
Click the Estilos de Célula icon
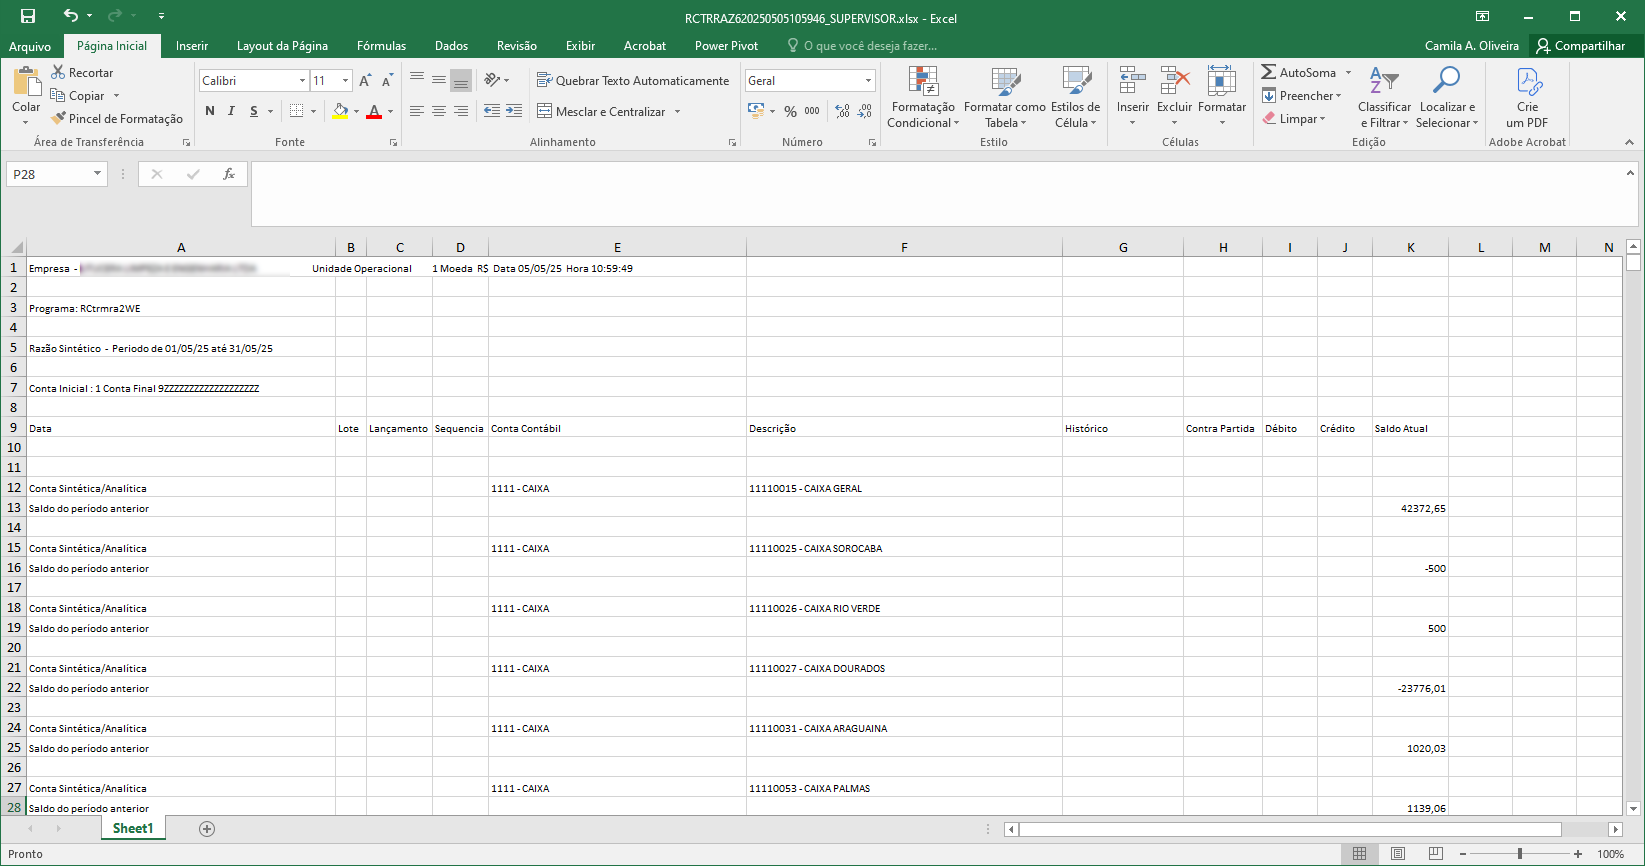pyautogui.click(x=1076, y=82)
